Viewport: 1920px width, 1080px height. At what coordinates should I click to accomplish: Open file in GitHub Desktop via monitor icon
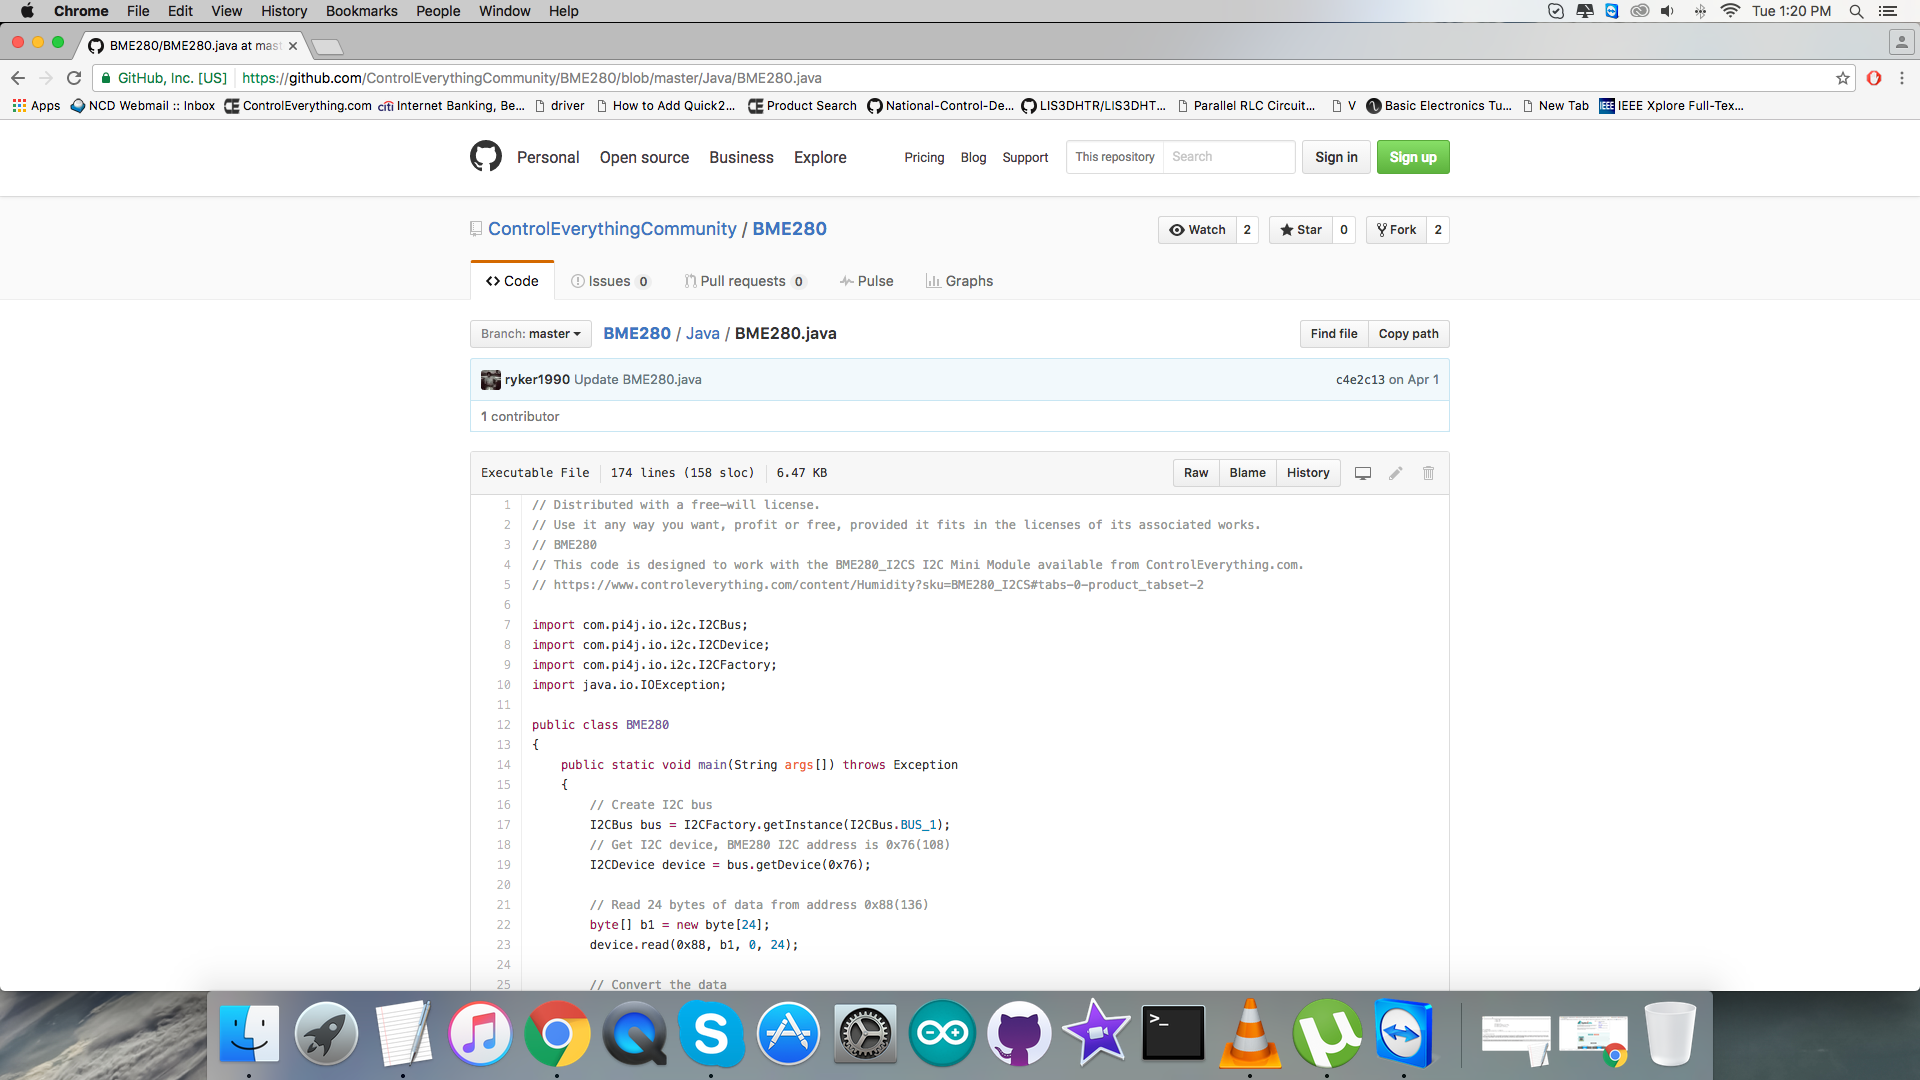1362,472
